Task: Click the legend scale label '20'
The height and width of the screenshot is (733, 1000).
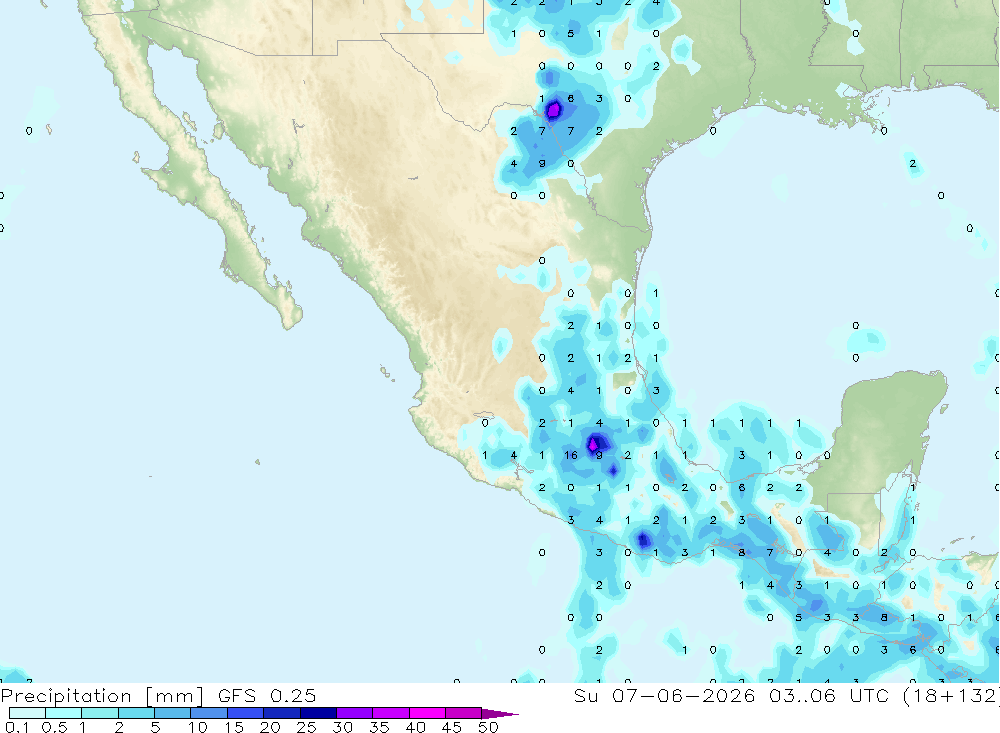Action: [270, 727]
